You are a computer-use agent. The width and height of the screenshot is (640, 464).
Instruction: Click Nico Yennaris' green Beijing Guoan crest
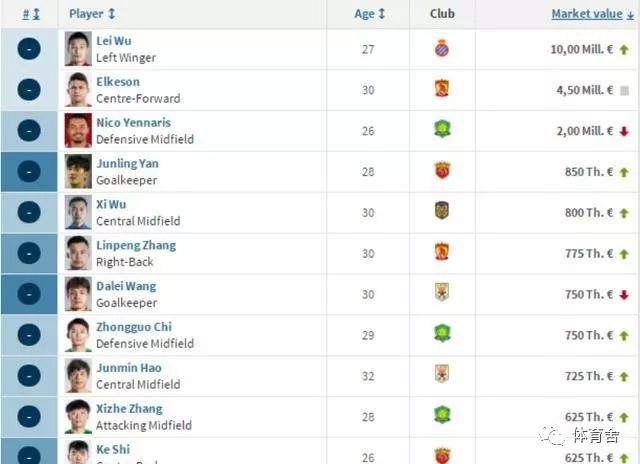click(442, 129)
